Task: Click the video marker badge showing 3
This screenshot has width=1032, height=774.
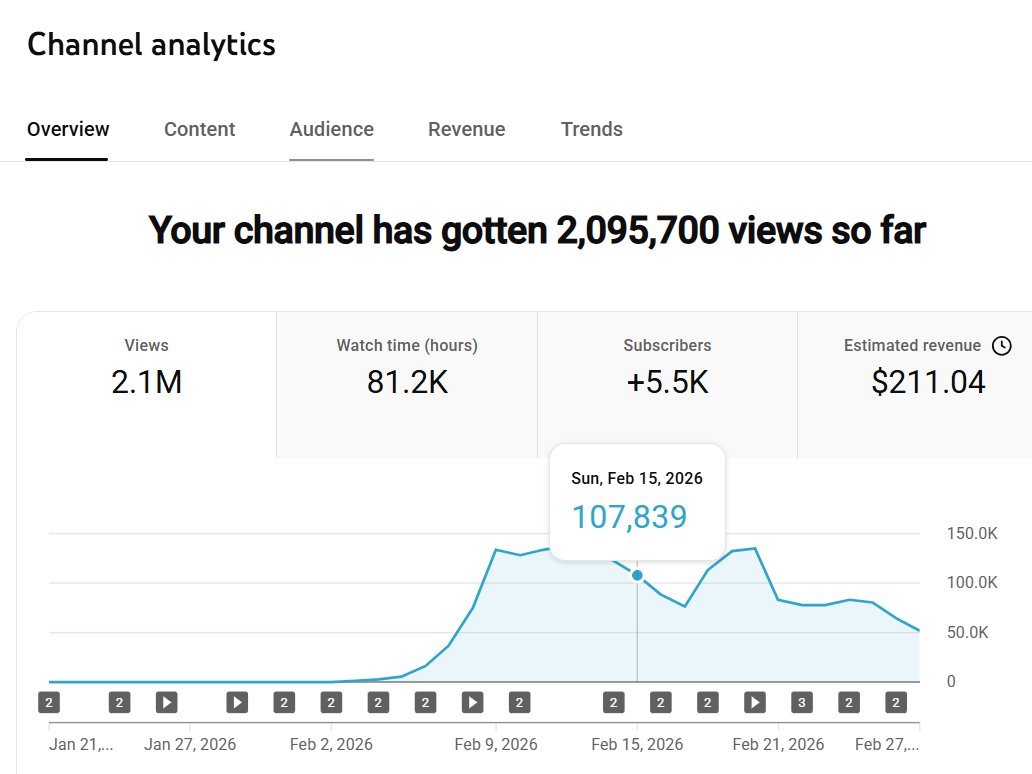Action: coord(801,702)
